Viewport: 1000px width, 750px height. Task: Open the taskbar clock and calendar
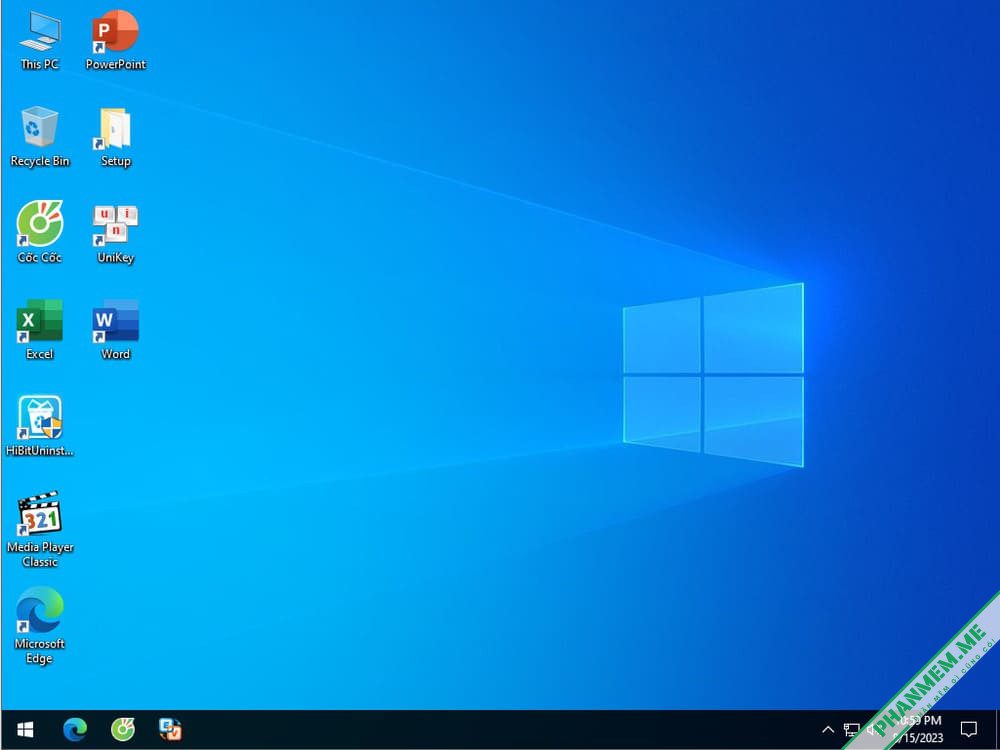[918, 729]
